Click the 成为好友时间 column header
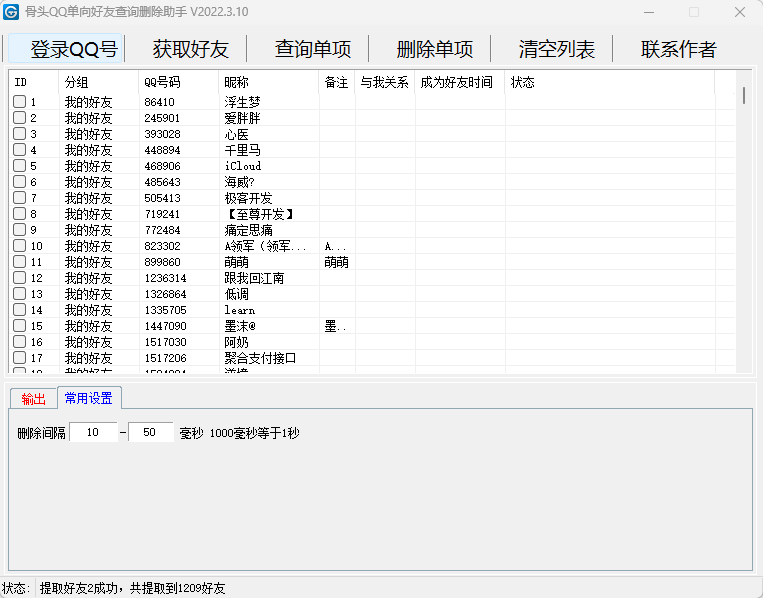This screenshot has height=598, width=763. point(460,82)
